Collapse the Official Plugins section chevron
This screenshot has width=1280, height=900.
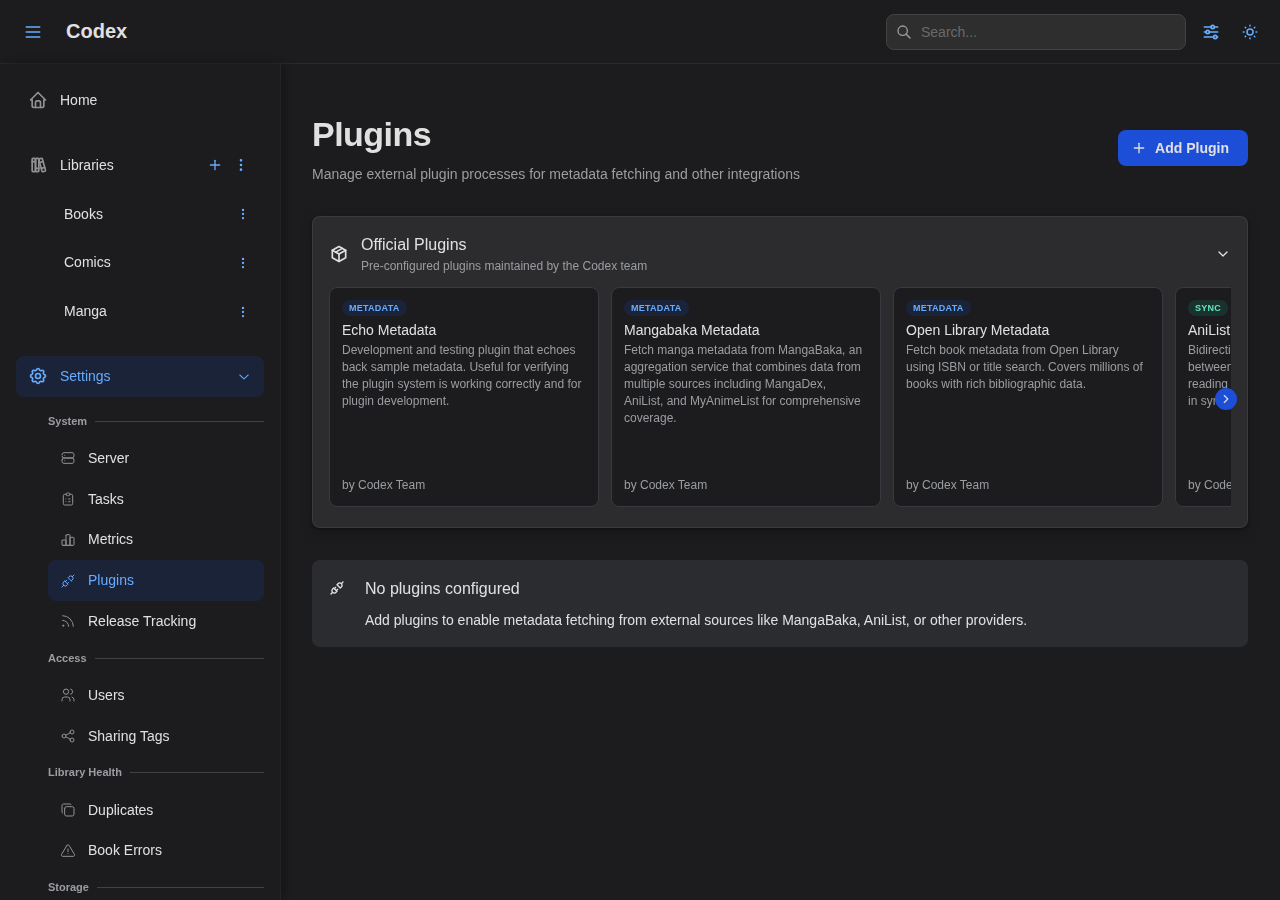[1223, 254]
